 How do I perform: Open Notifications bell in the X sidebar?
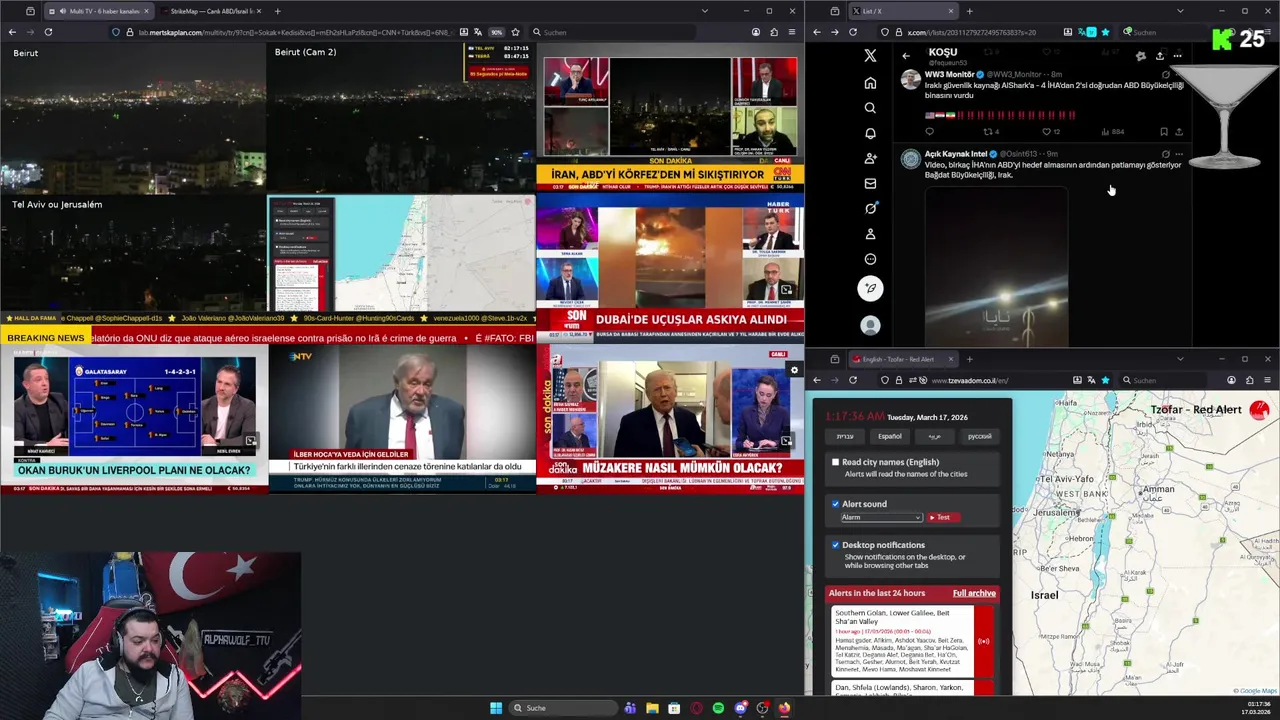[870, 133]
